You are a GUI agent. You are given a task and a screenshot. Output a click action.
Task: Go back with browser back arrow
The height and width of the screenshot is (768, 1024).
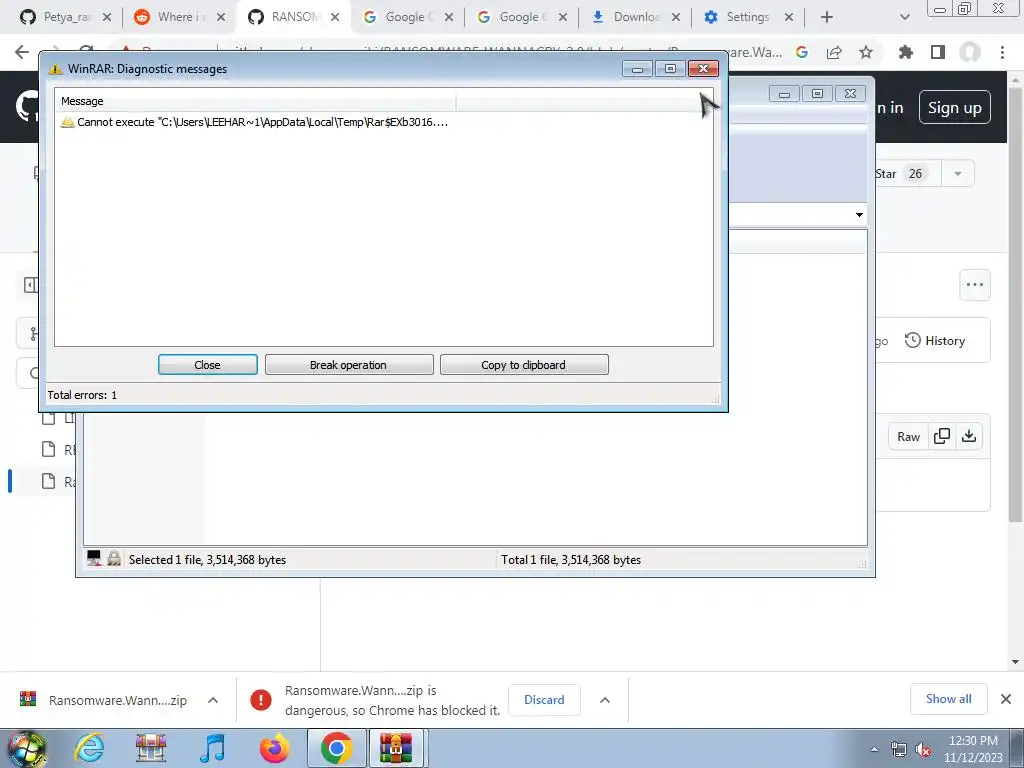tap(22, 52)
